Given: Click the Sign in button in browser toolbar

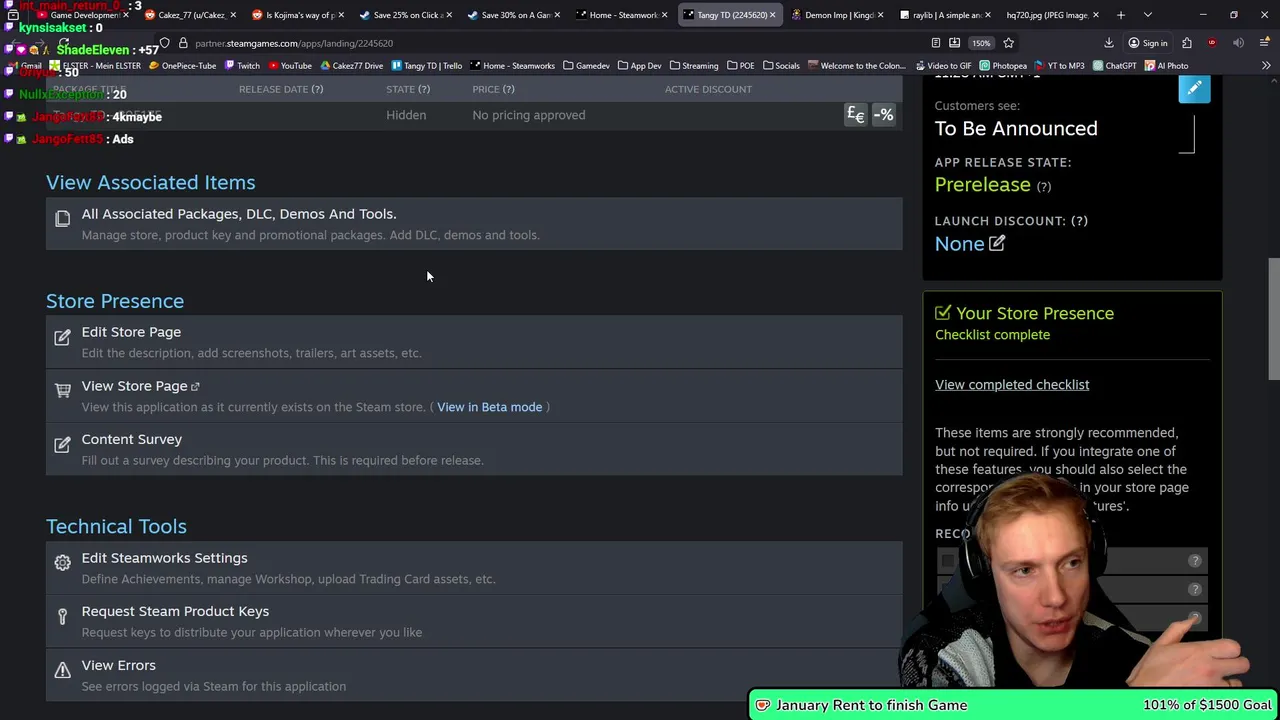Looking at the screenshot, I should pyautogui.click(x=1147, y=43).
